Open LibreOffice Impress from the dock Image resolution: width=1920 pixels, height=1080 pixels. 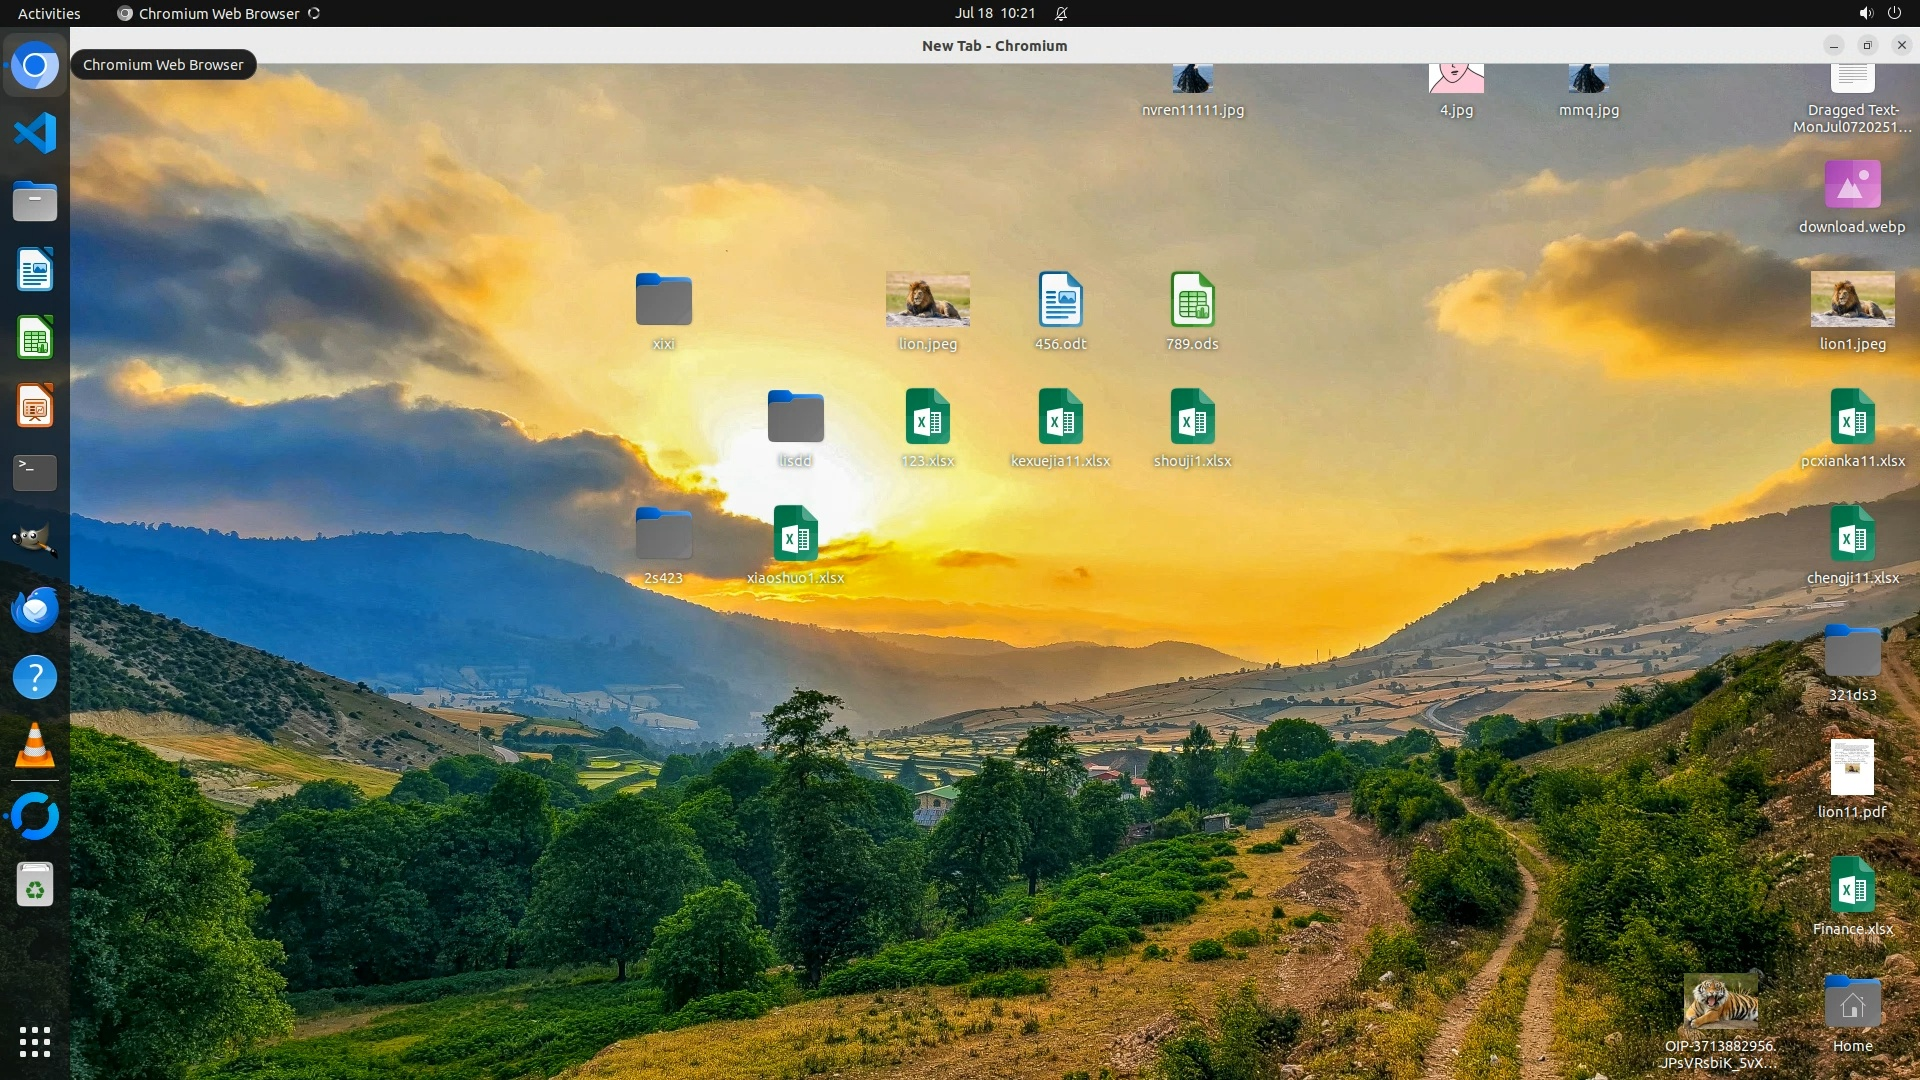click(x=35, y=406)
